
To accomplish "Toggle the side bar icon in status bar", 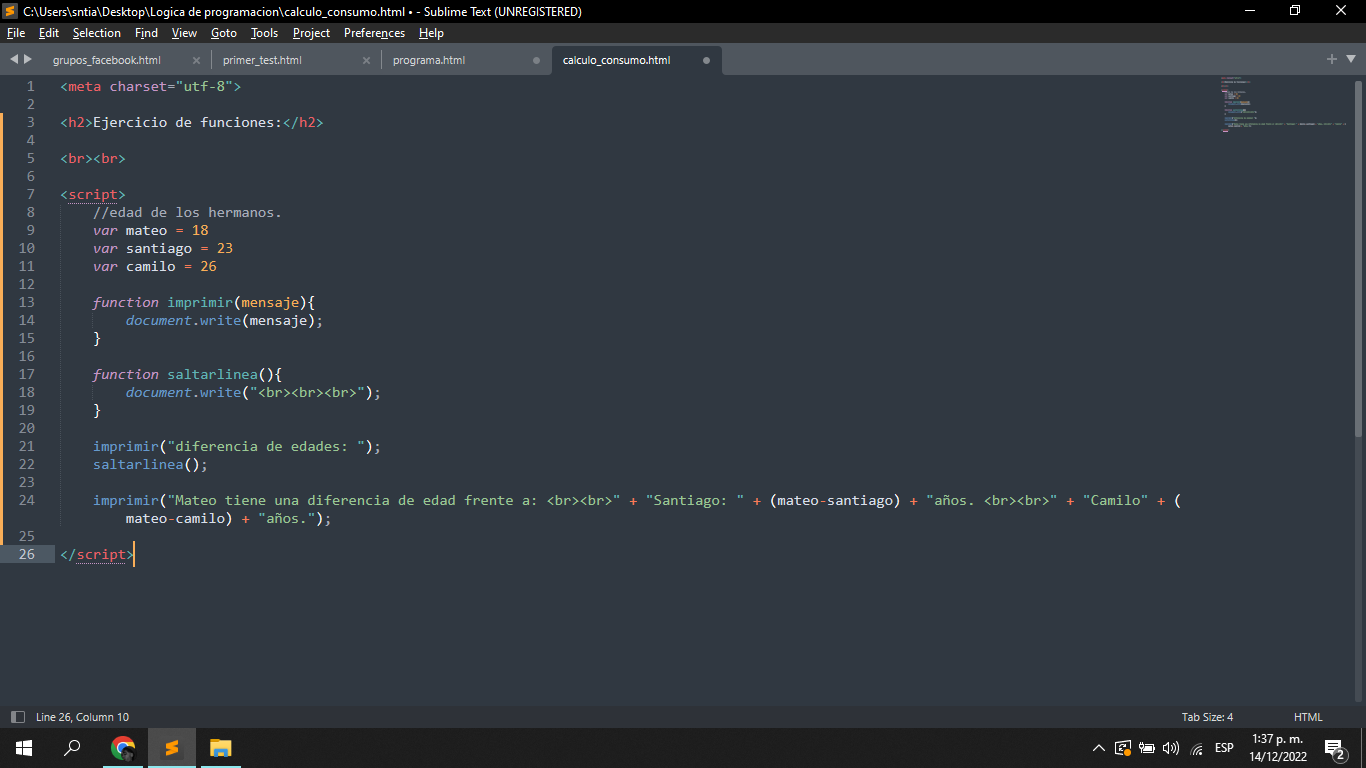I will point(17,717).
